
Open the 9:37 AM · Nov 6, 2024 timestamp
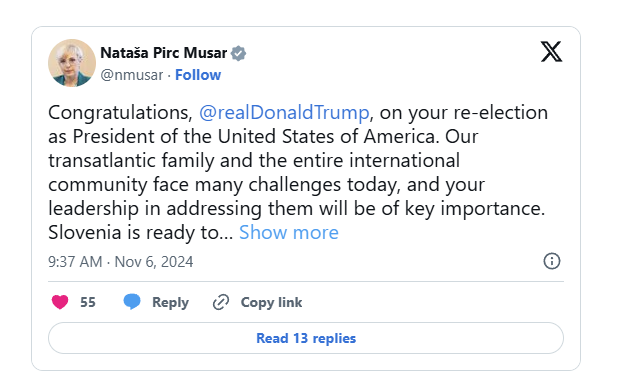pyautogui.click(x=120, y=262)
